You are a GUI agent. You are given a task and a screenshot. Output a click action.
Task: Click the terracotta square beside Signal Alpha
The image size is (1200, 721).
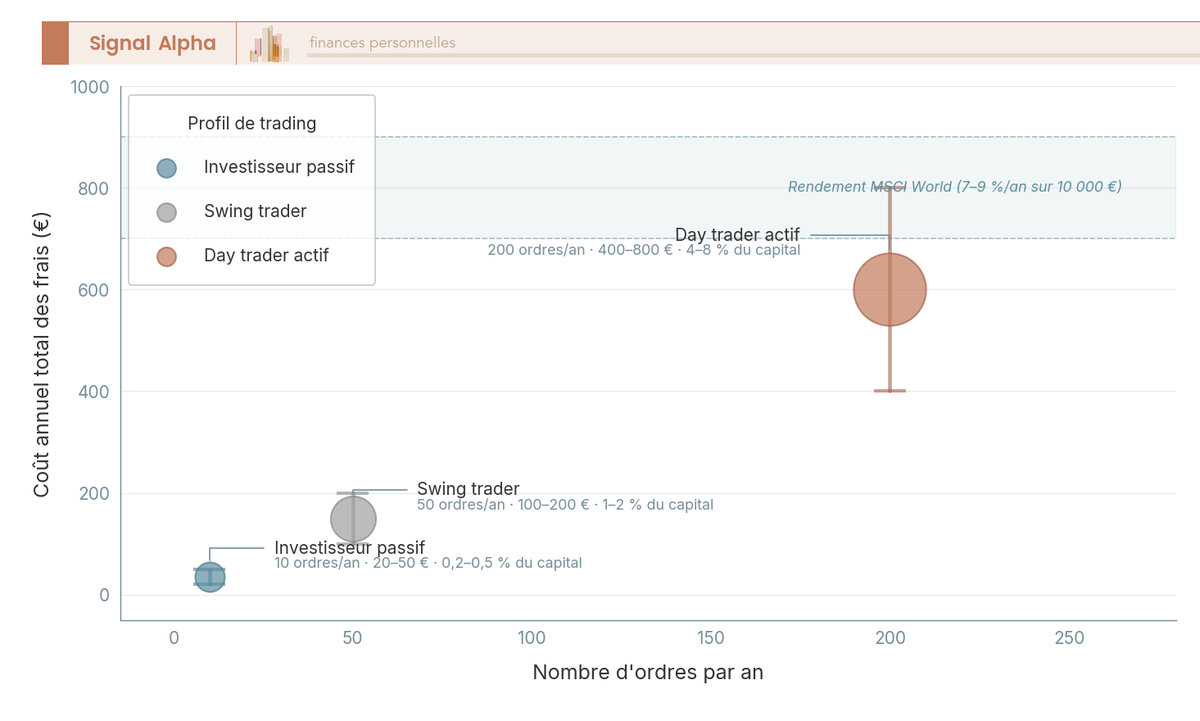55,43
